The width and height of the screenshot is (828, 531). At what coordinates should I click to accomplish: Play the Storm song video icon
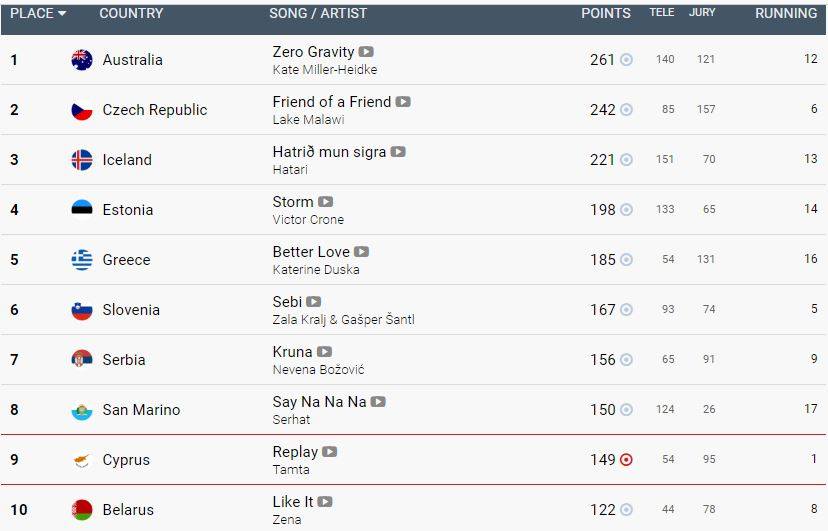pos(325,202)
